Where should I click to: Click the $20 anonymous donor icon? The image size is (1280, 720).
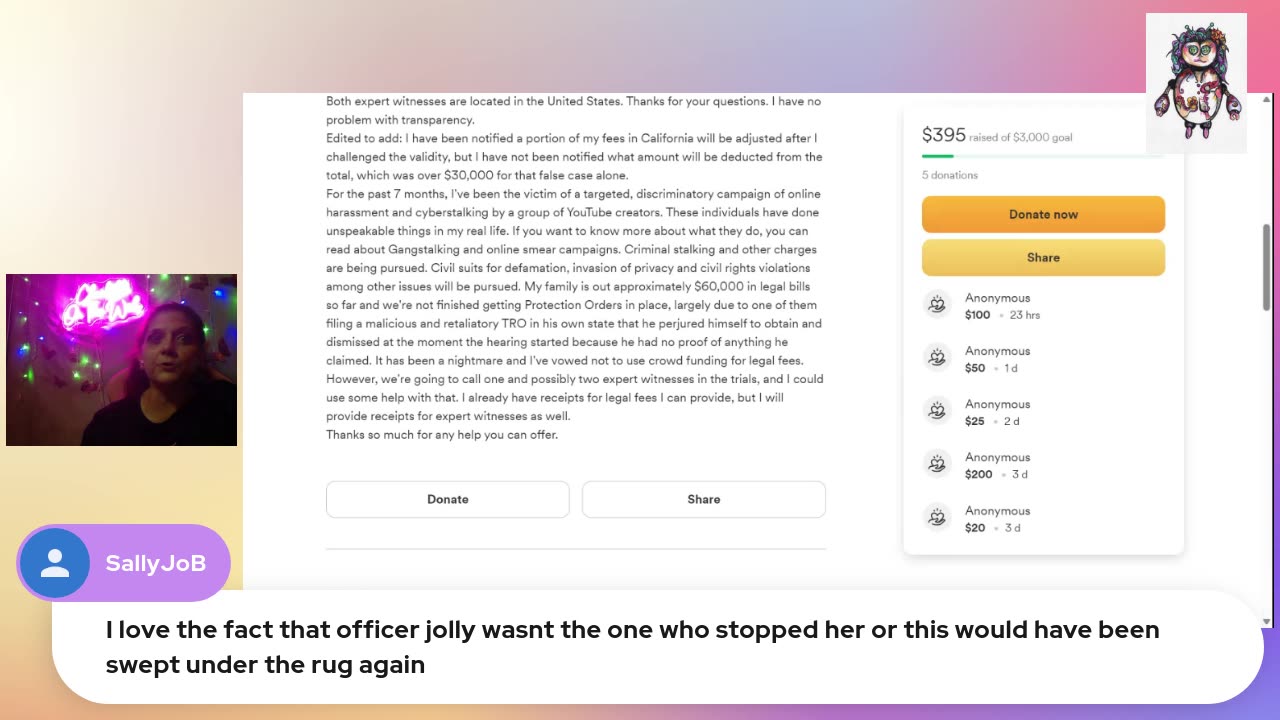(937, 517)
